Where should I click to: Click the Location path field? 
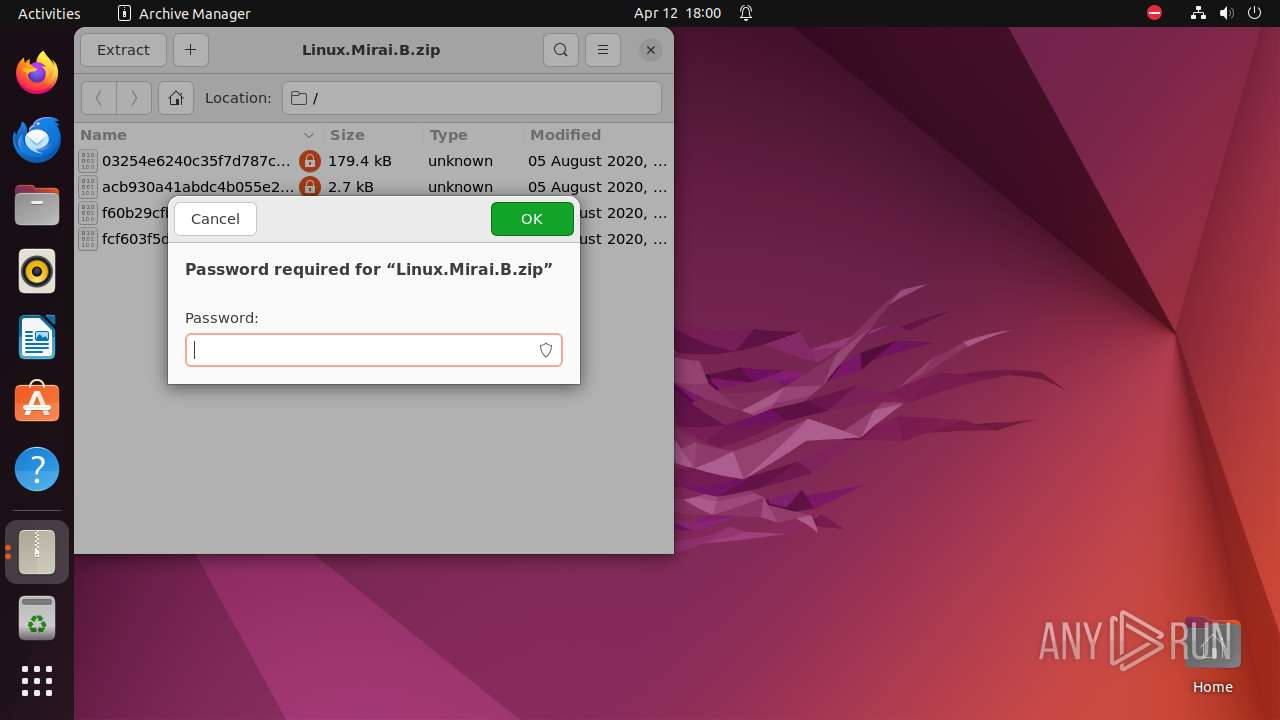472,98
